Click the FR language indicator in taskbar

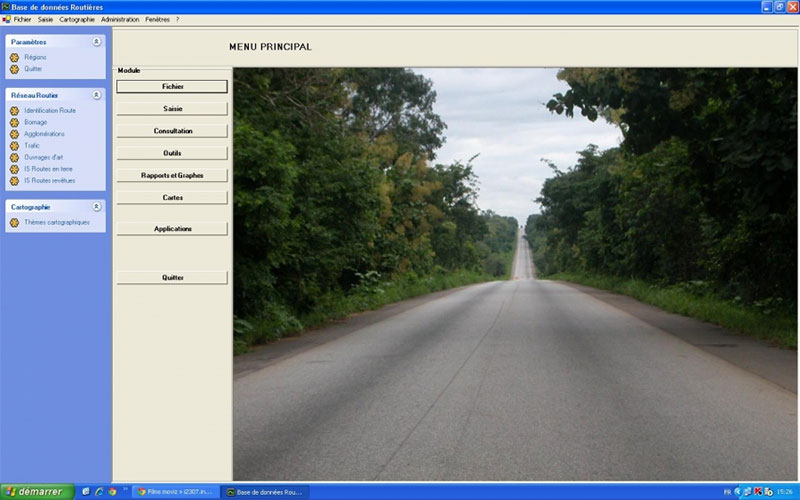728,492
